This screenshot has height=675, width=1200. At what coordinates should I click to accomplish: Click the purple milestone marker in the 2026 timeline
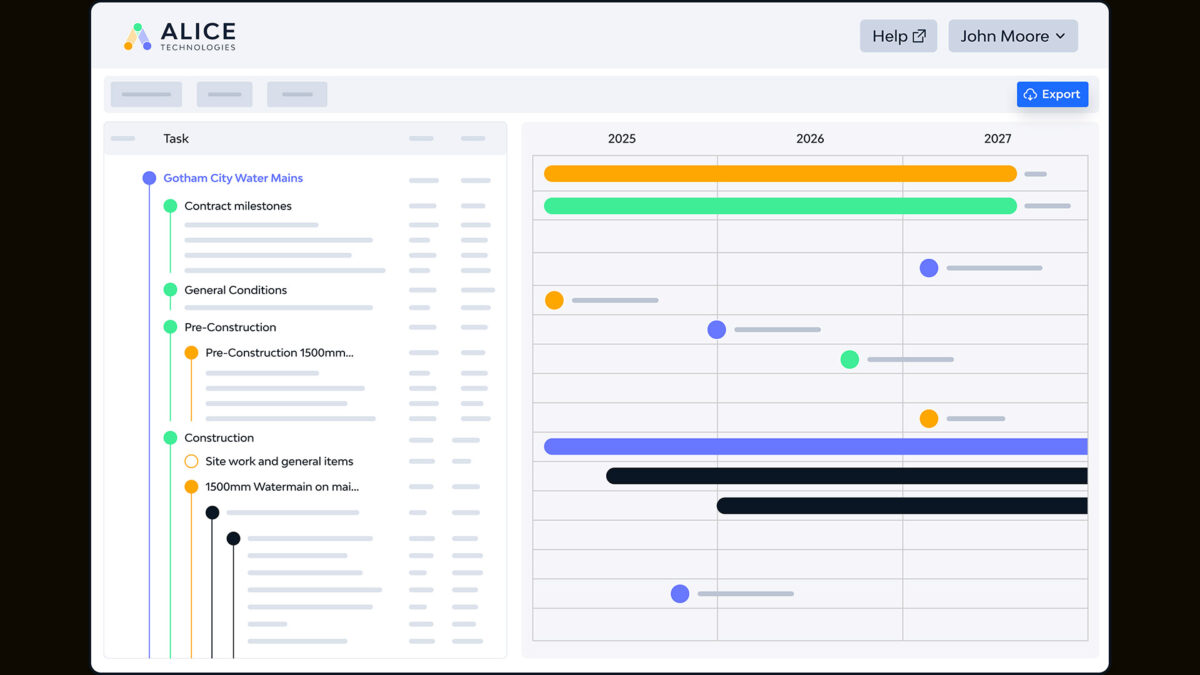(717, 328)
